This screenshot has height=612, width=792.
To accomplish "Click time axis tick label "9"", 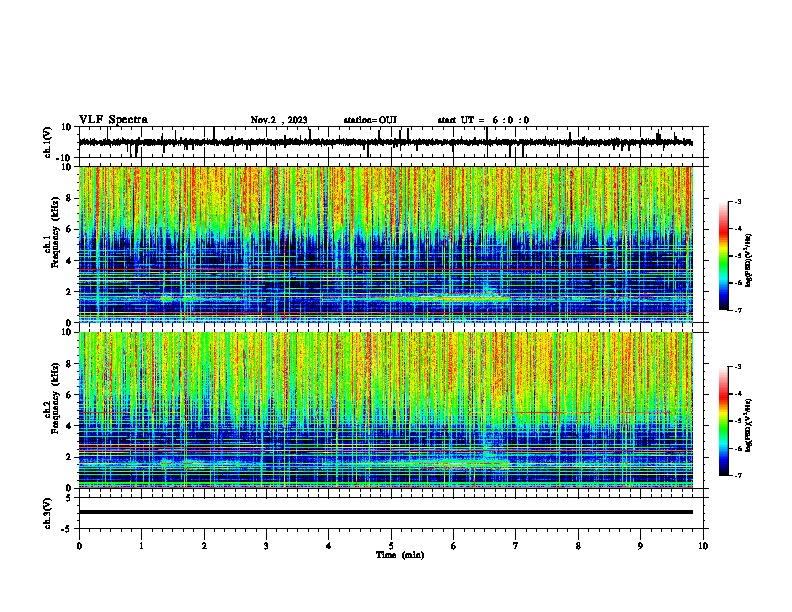I will pos(640,546).
